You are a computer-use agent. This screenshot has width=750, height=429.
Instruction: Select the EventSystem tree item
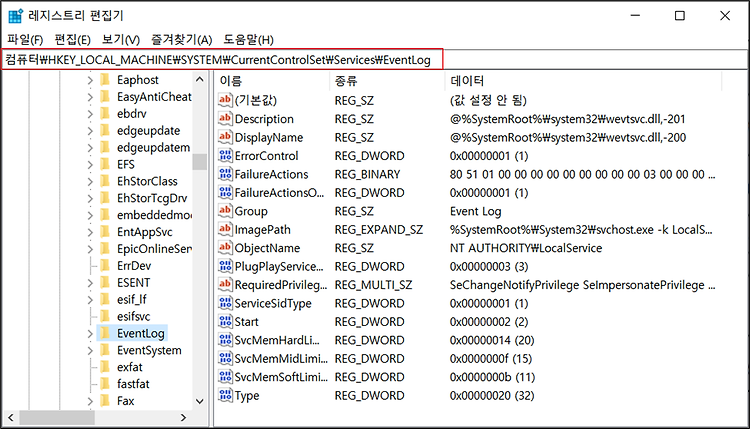click(149, 350)
